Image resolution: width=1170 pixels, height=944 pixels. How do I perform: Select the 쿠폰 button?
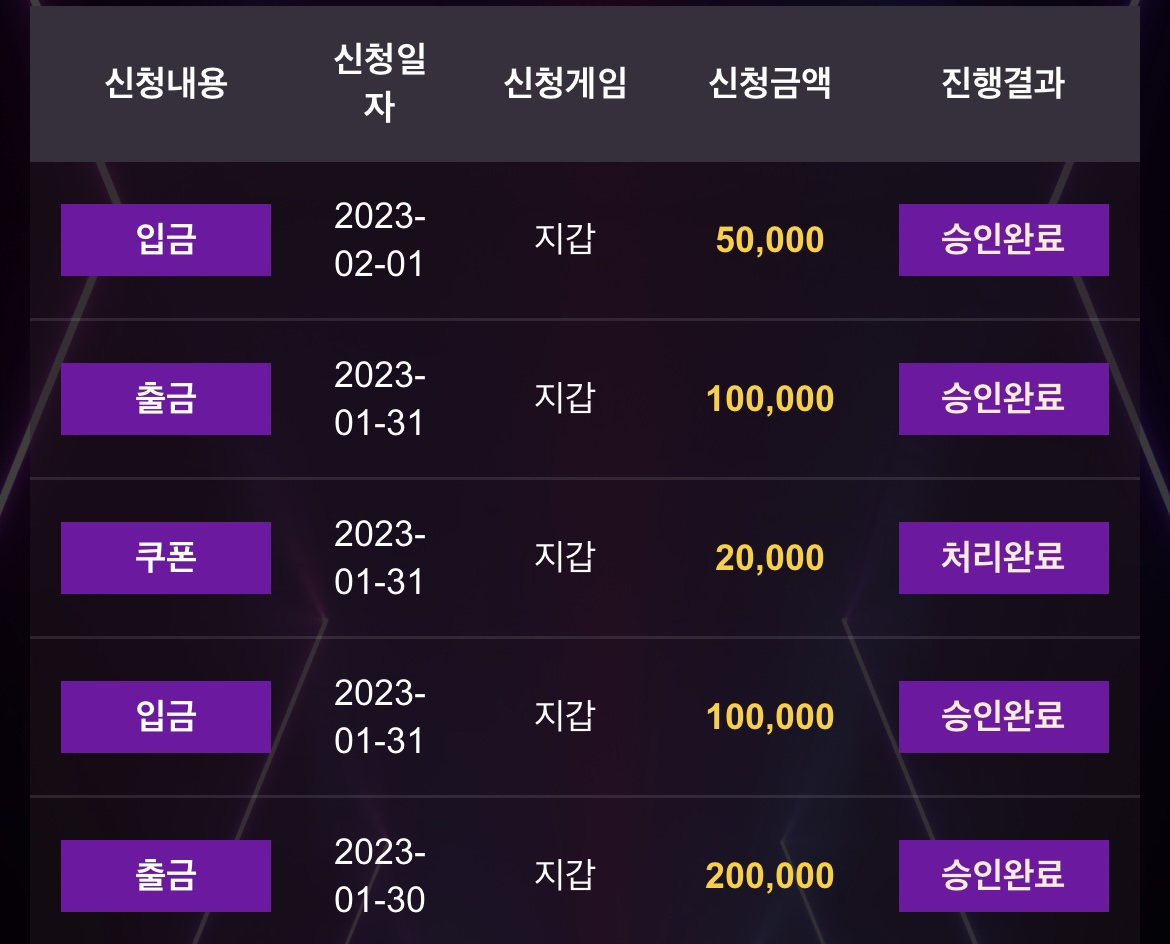pyautogui.click(x=166, y=557)
